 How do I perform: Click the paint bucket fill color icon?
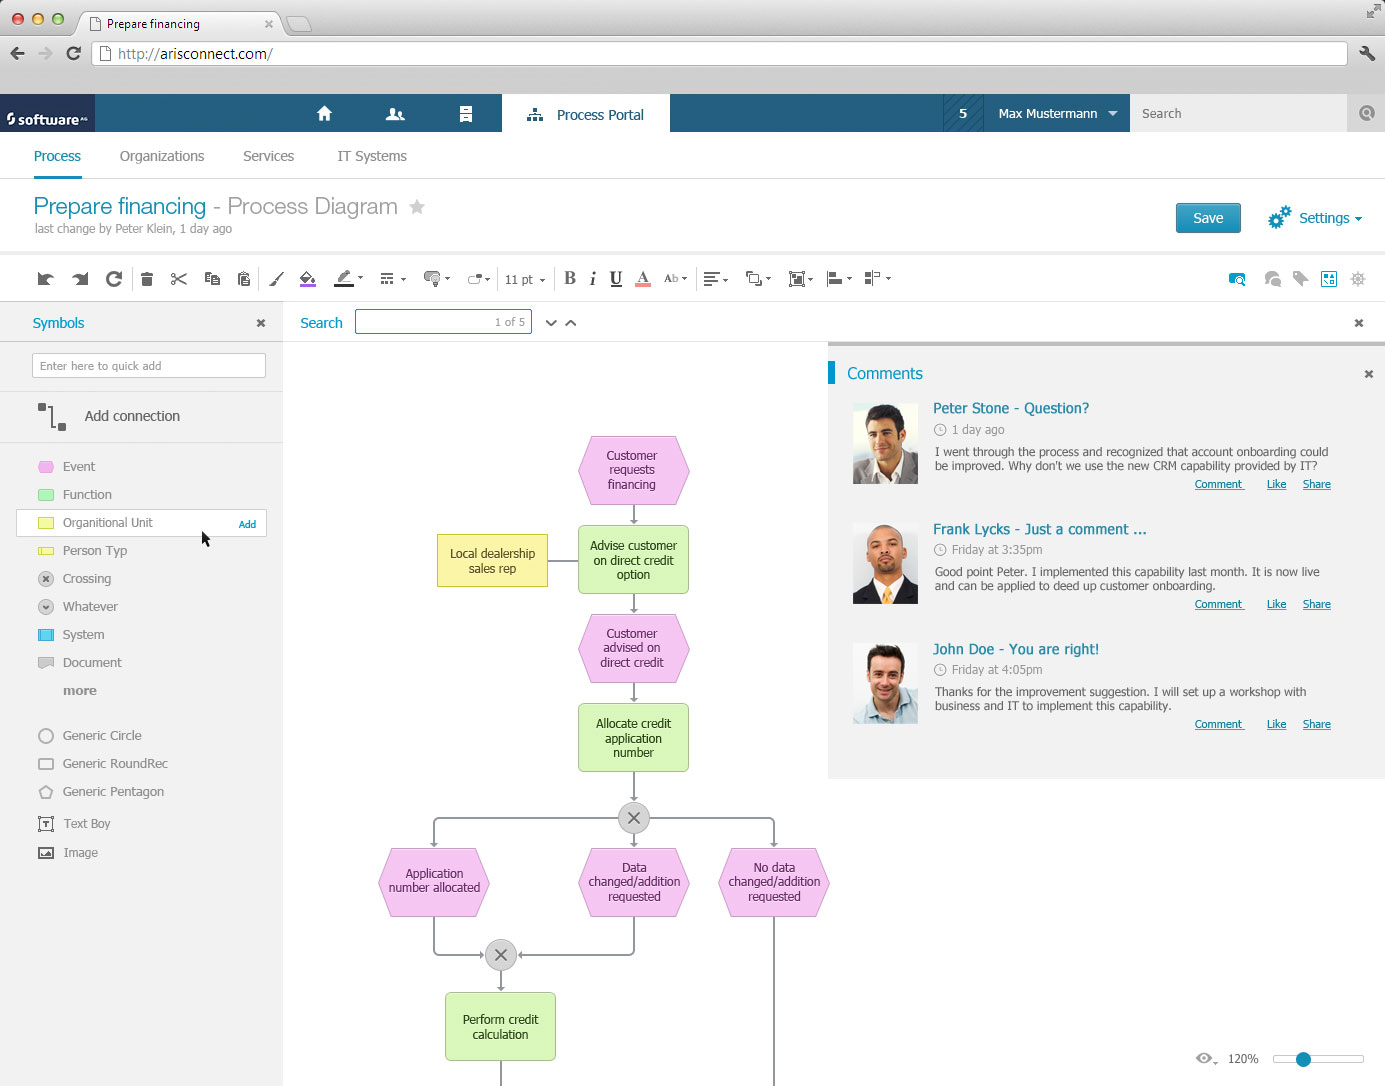pos(308,279)
